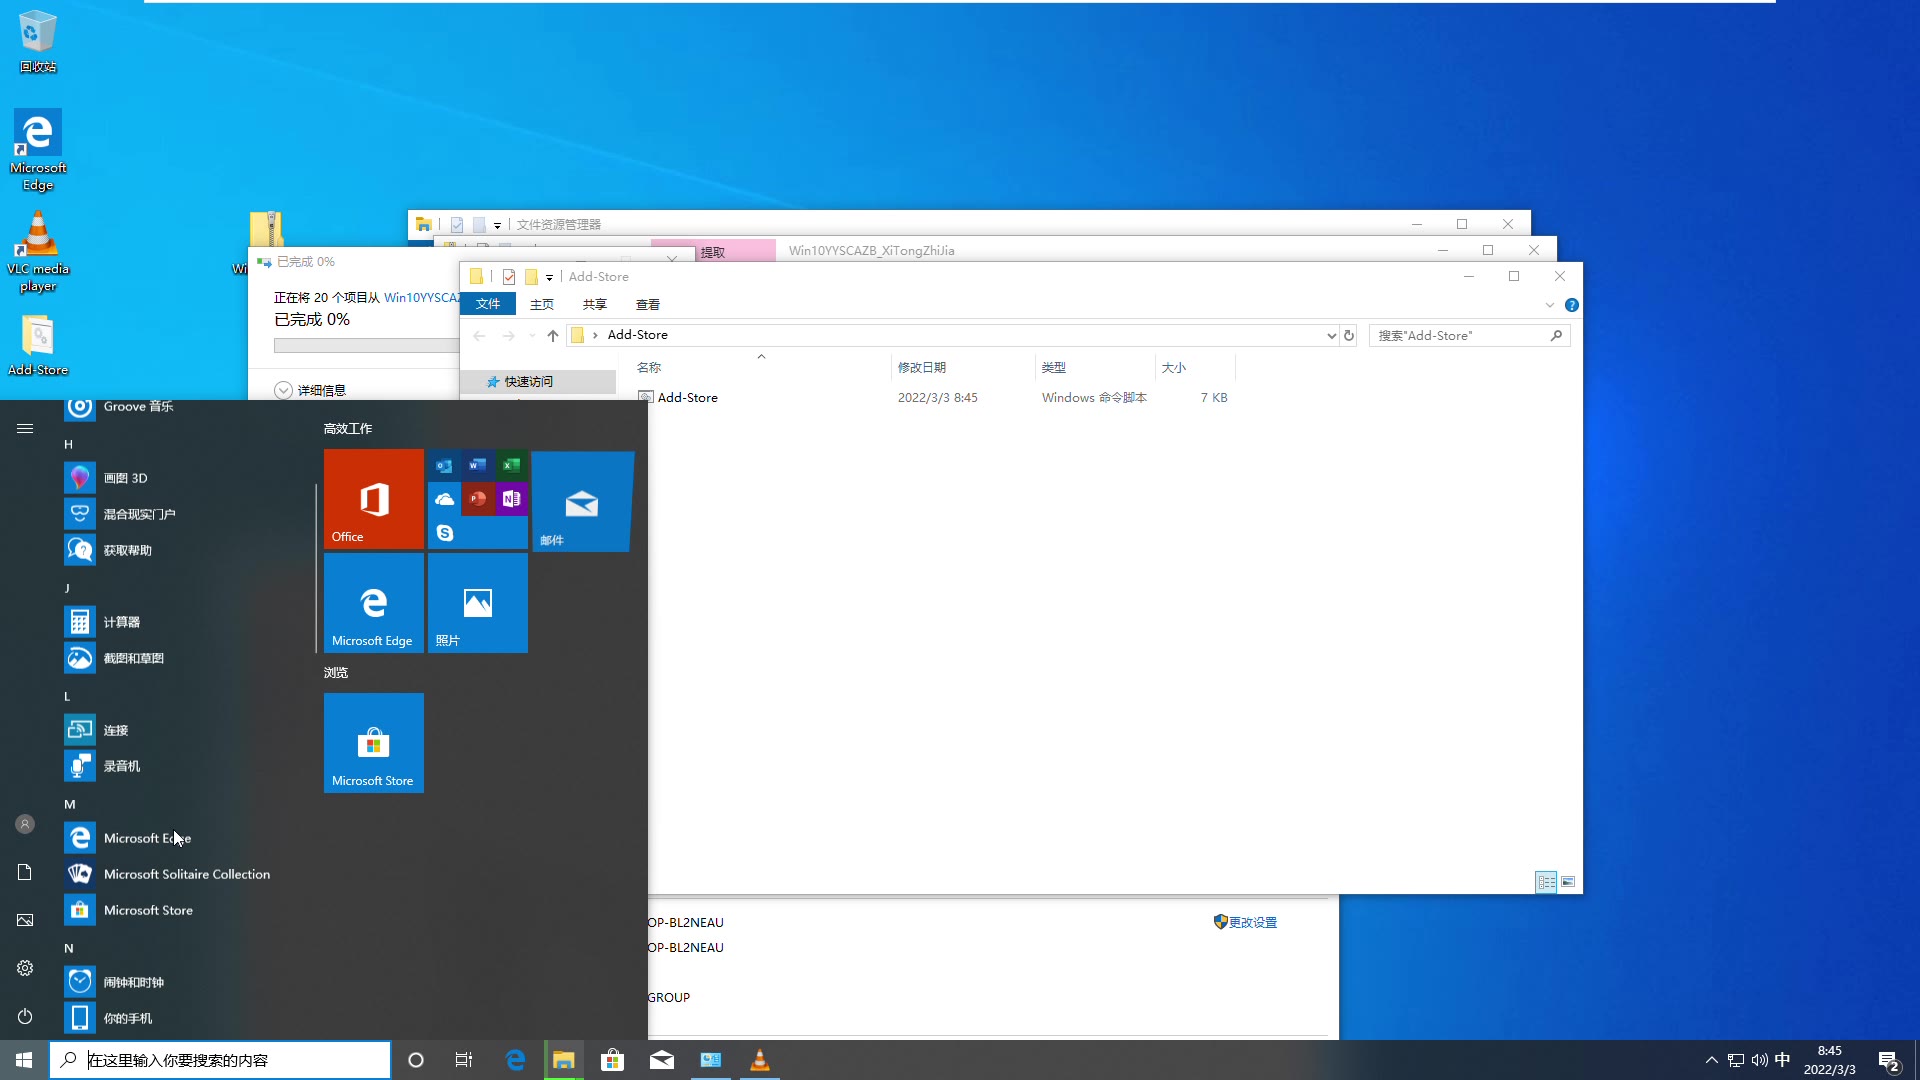Open Outlook from the Office apps tile
The height and width of the screenshot is (1080, 1920).
click(444, 465)
